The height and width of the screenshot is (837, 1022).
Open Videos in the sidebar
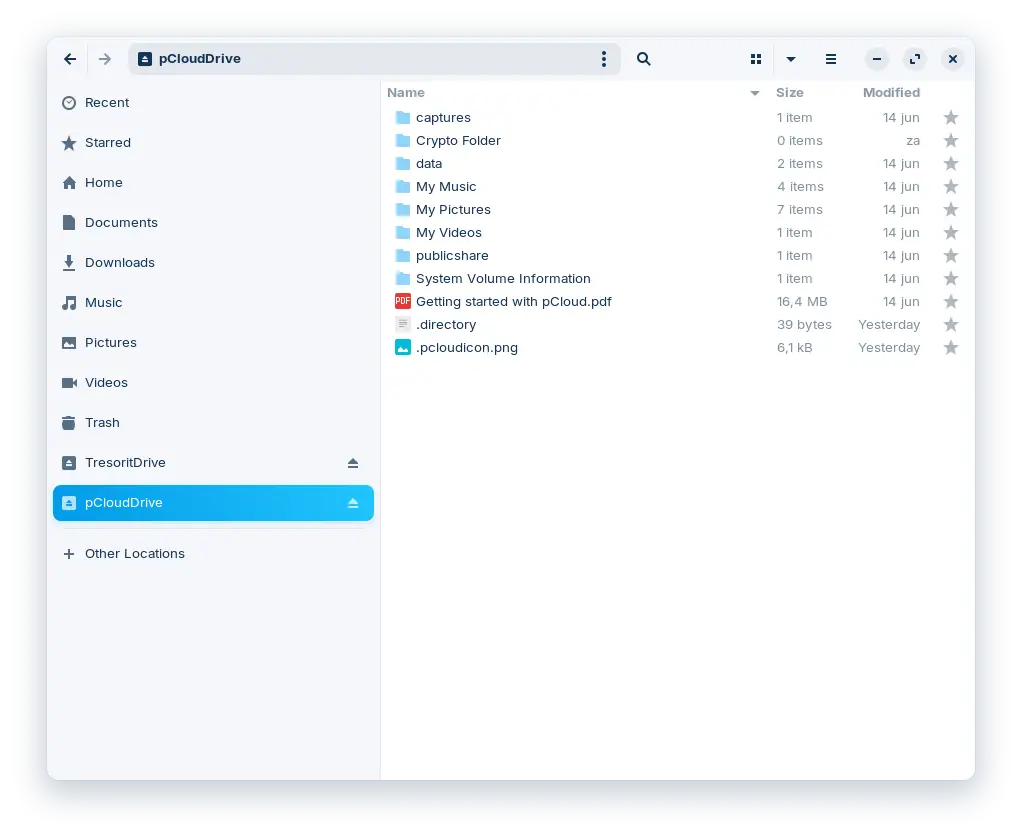pyautogui.click(x=213, y=383)
